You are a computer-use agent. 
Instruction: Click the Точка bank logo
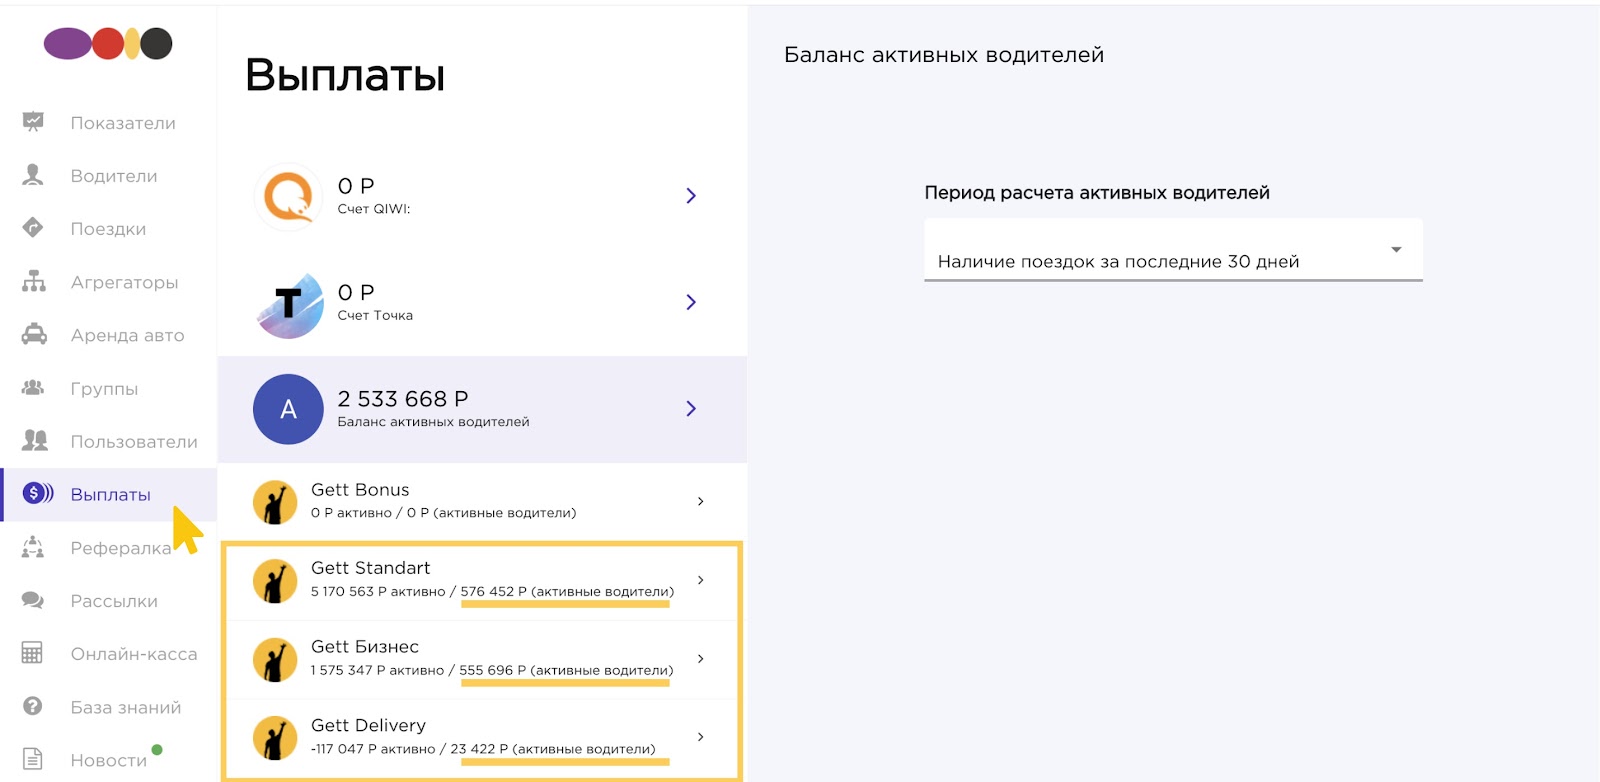[288, 304]
